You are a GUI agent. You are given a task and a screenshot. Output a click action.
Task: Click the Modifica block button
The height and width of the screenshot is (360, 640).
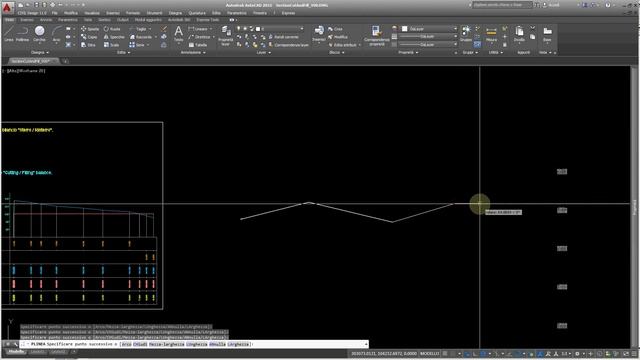tap(338, 37)
